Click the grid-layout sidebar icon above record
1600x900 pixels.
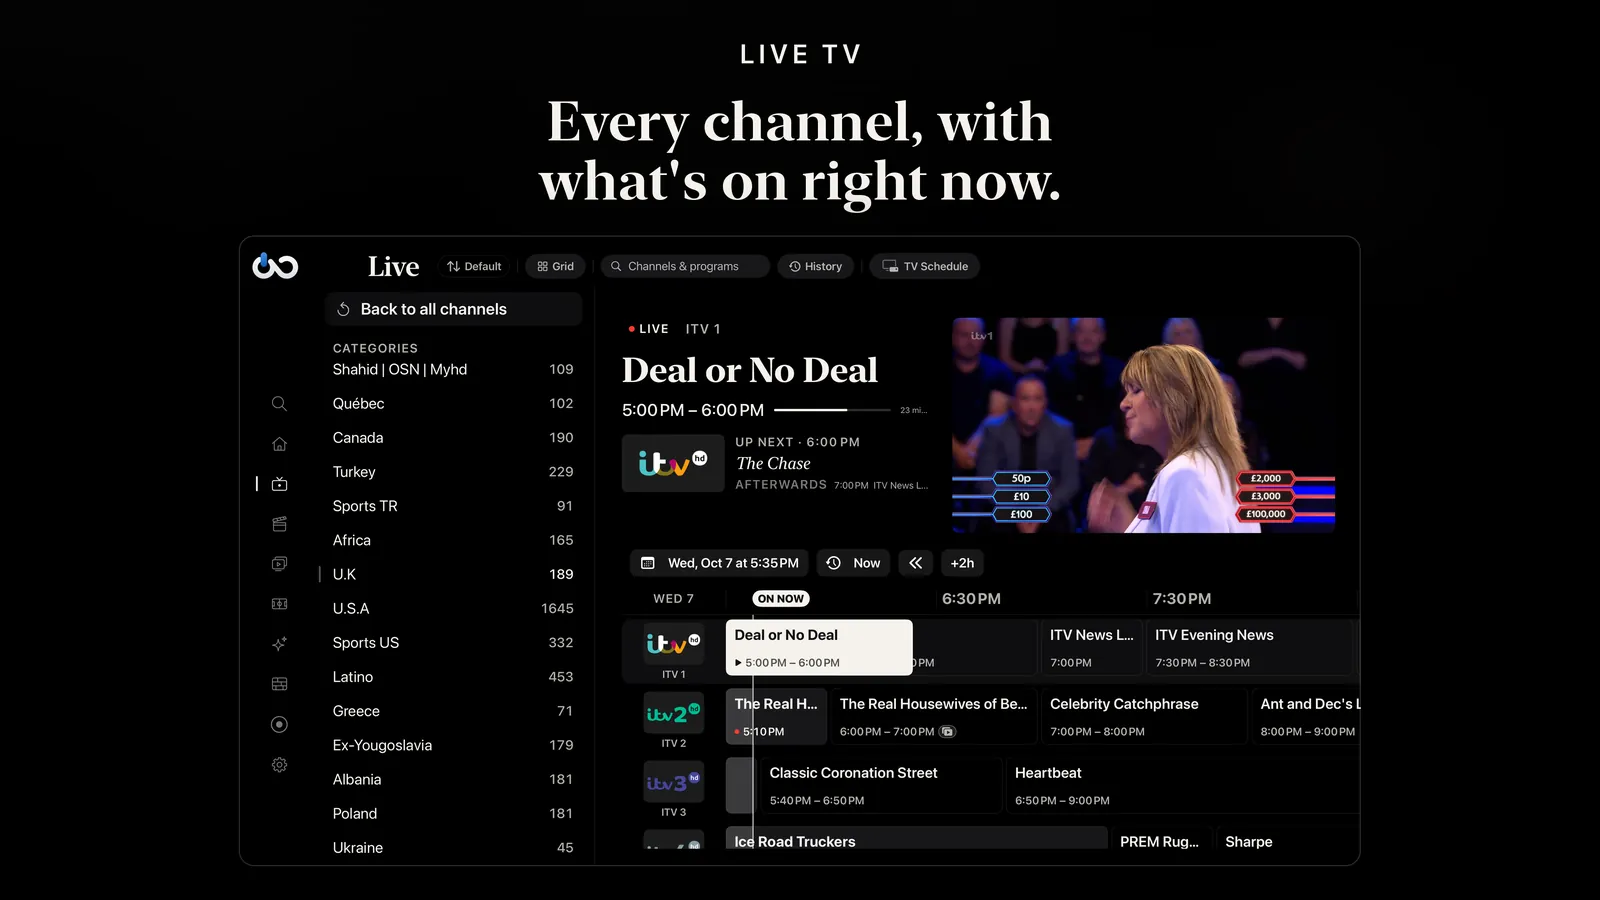tap(279, 684)
